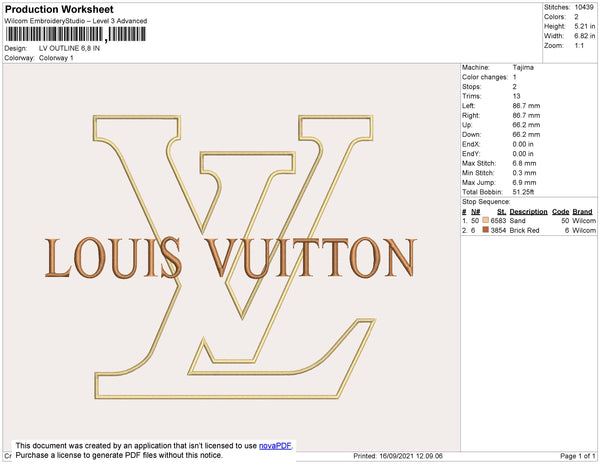Viewport: 600px width, 464px height.
Task: Click the stitch count 6583 in row 1
Action: (x=498, y=221)
